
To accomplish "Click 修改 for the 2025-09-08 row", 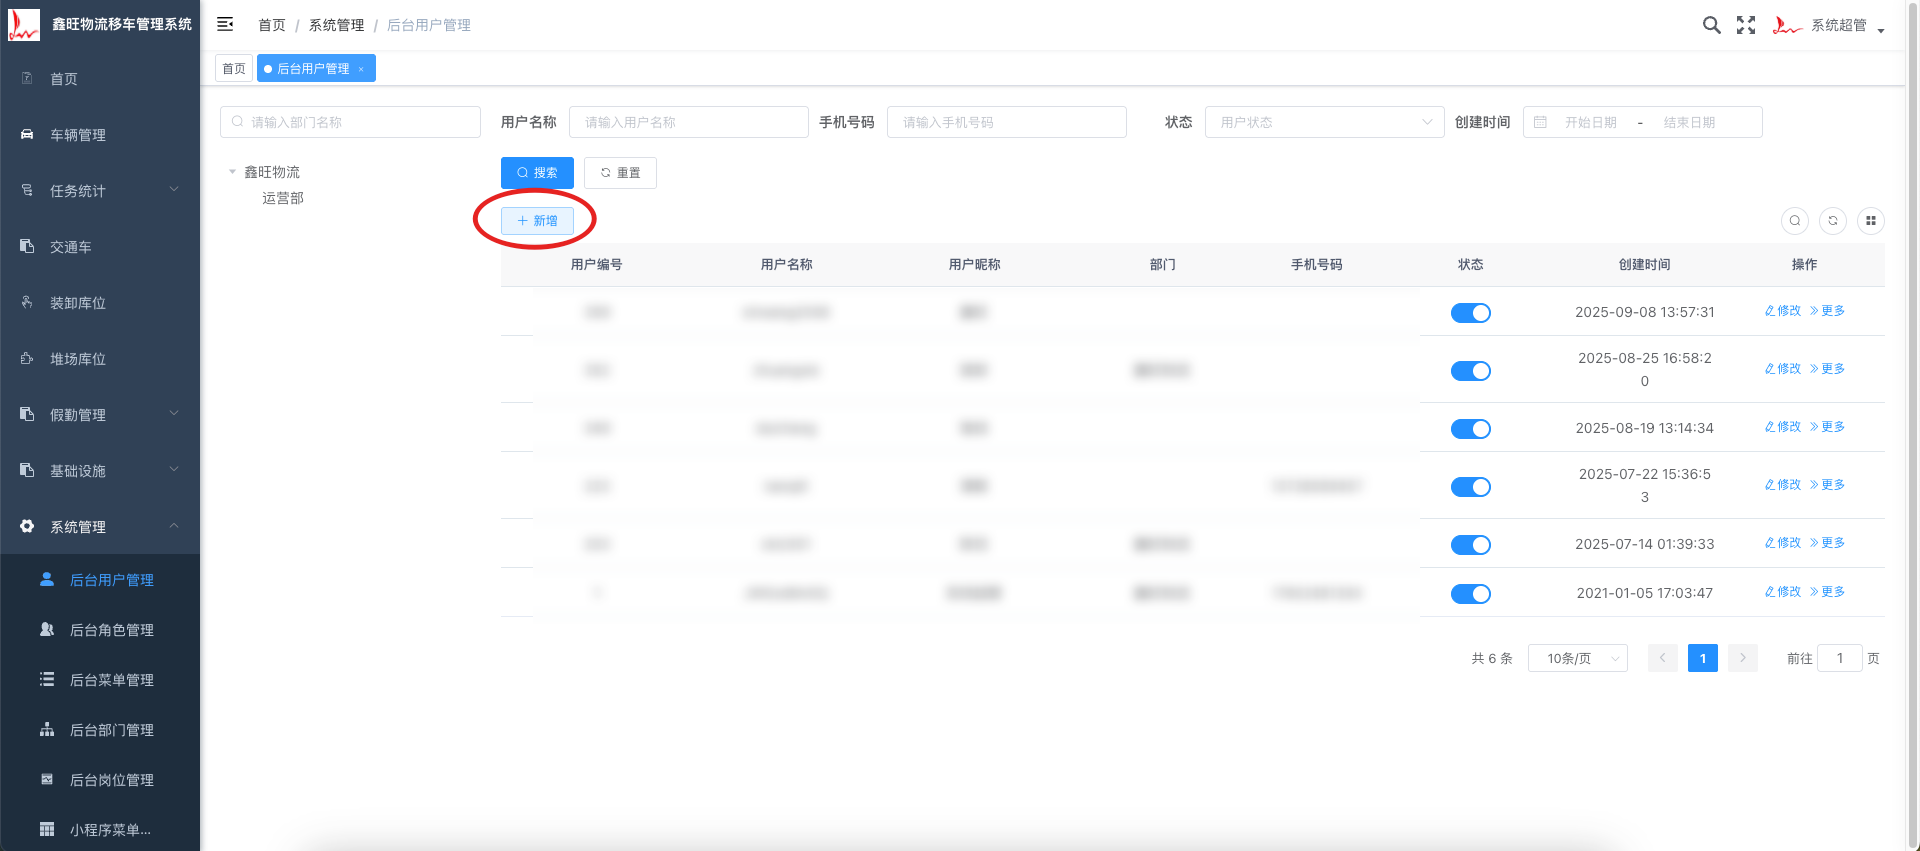I will tap(1783, 311).
